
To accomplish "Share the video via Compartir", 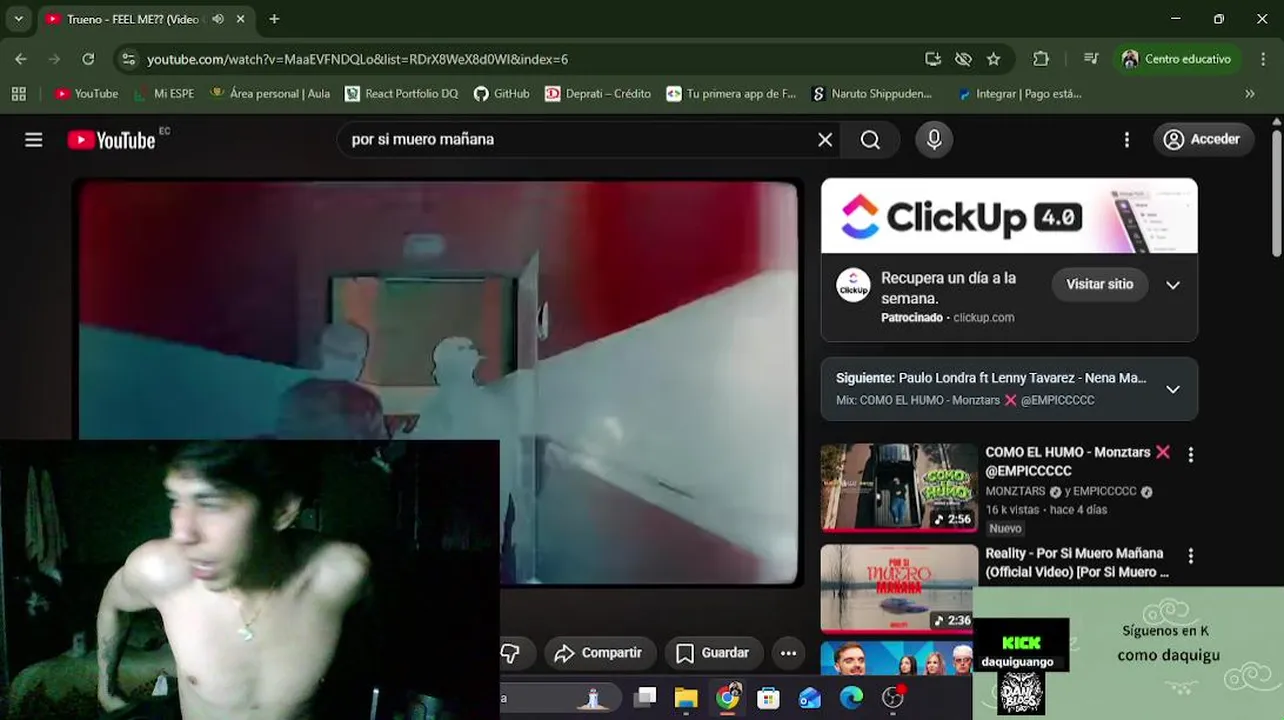I will pyautogui.click(x=598, y=653).
